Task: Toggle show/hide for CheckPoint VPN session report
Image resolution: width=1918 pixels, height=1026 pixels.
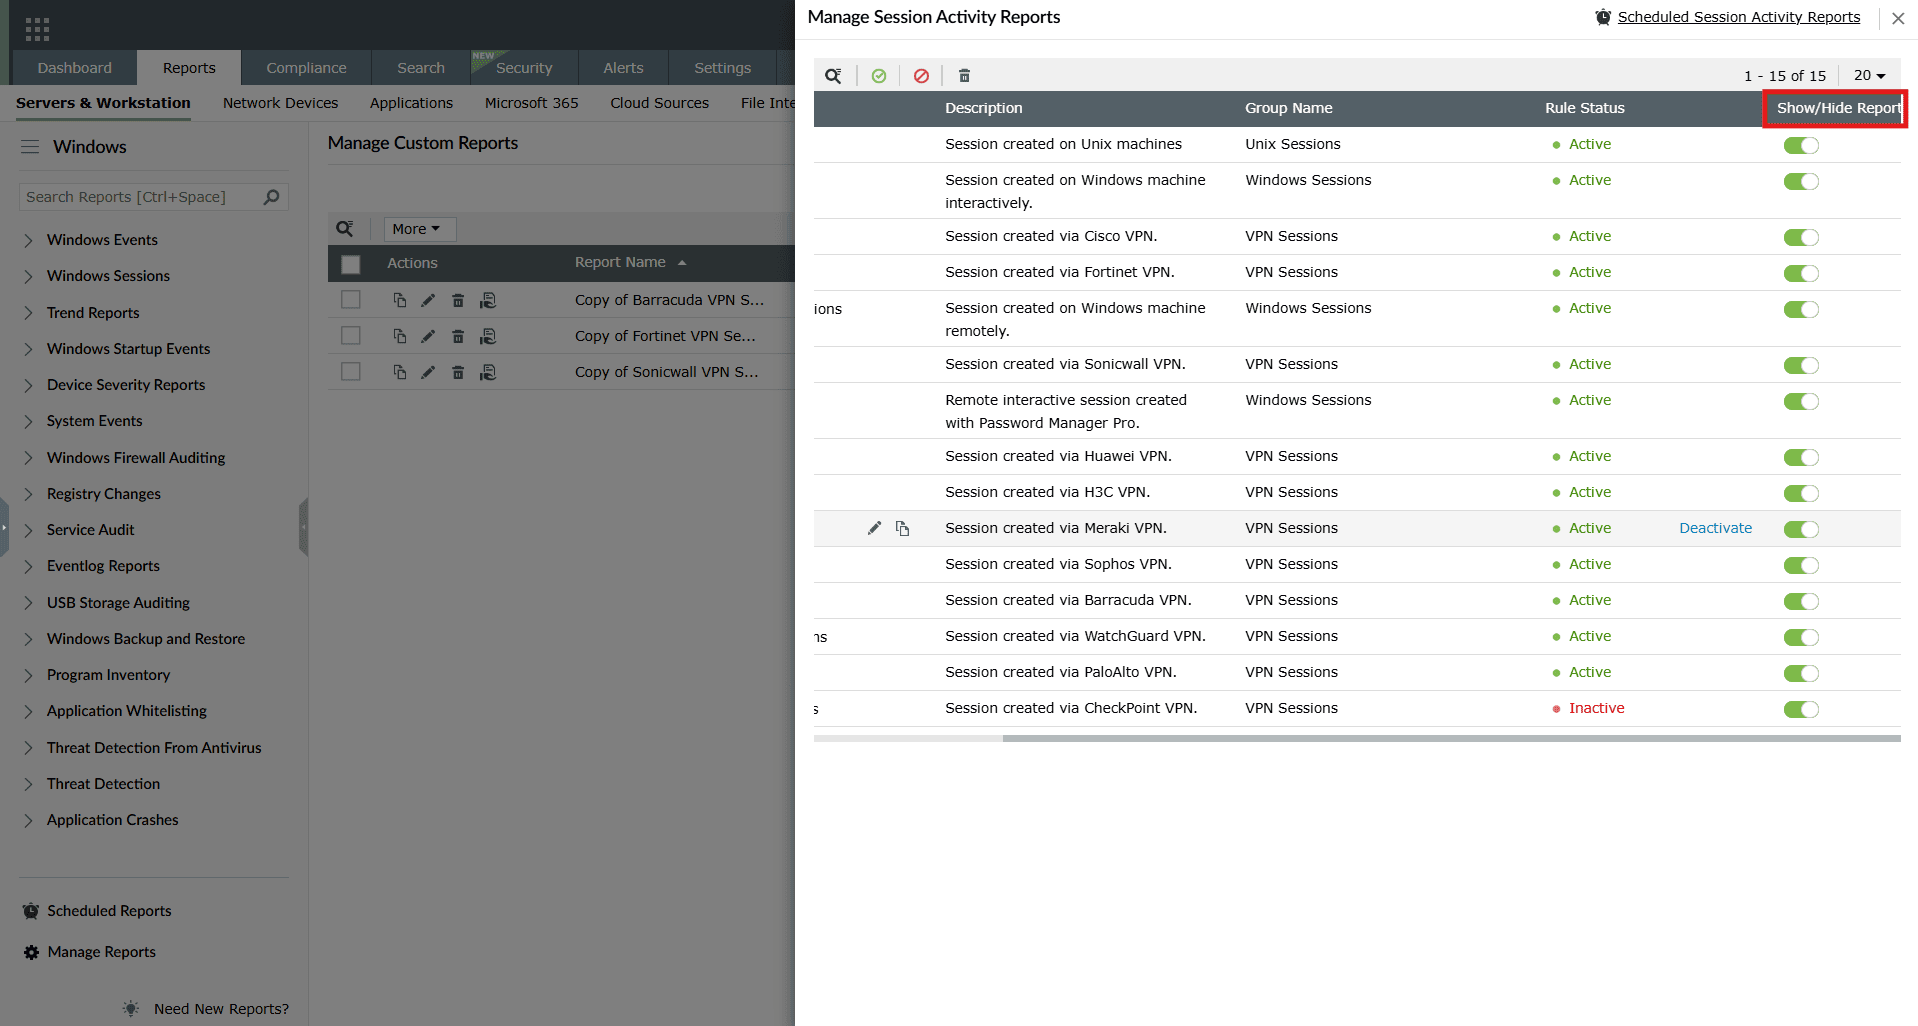Action: point(1801,709)
